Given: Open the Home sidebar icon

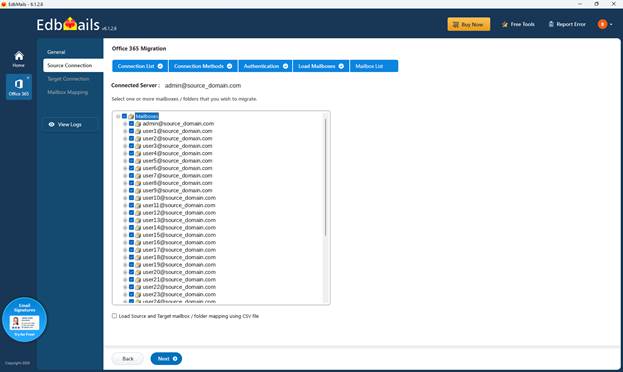Looking at the screenshot, I should coord(19,59).
